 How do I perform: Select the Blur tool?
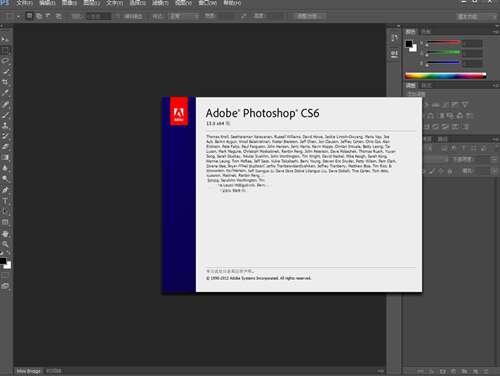click(5, 168)
